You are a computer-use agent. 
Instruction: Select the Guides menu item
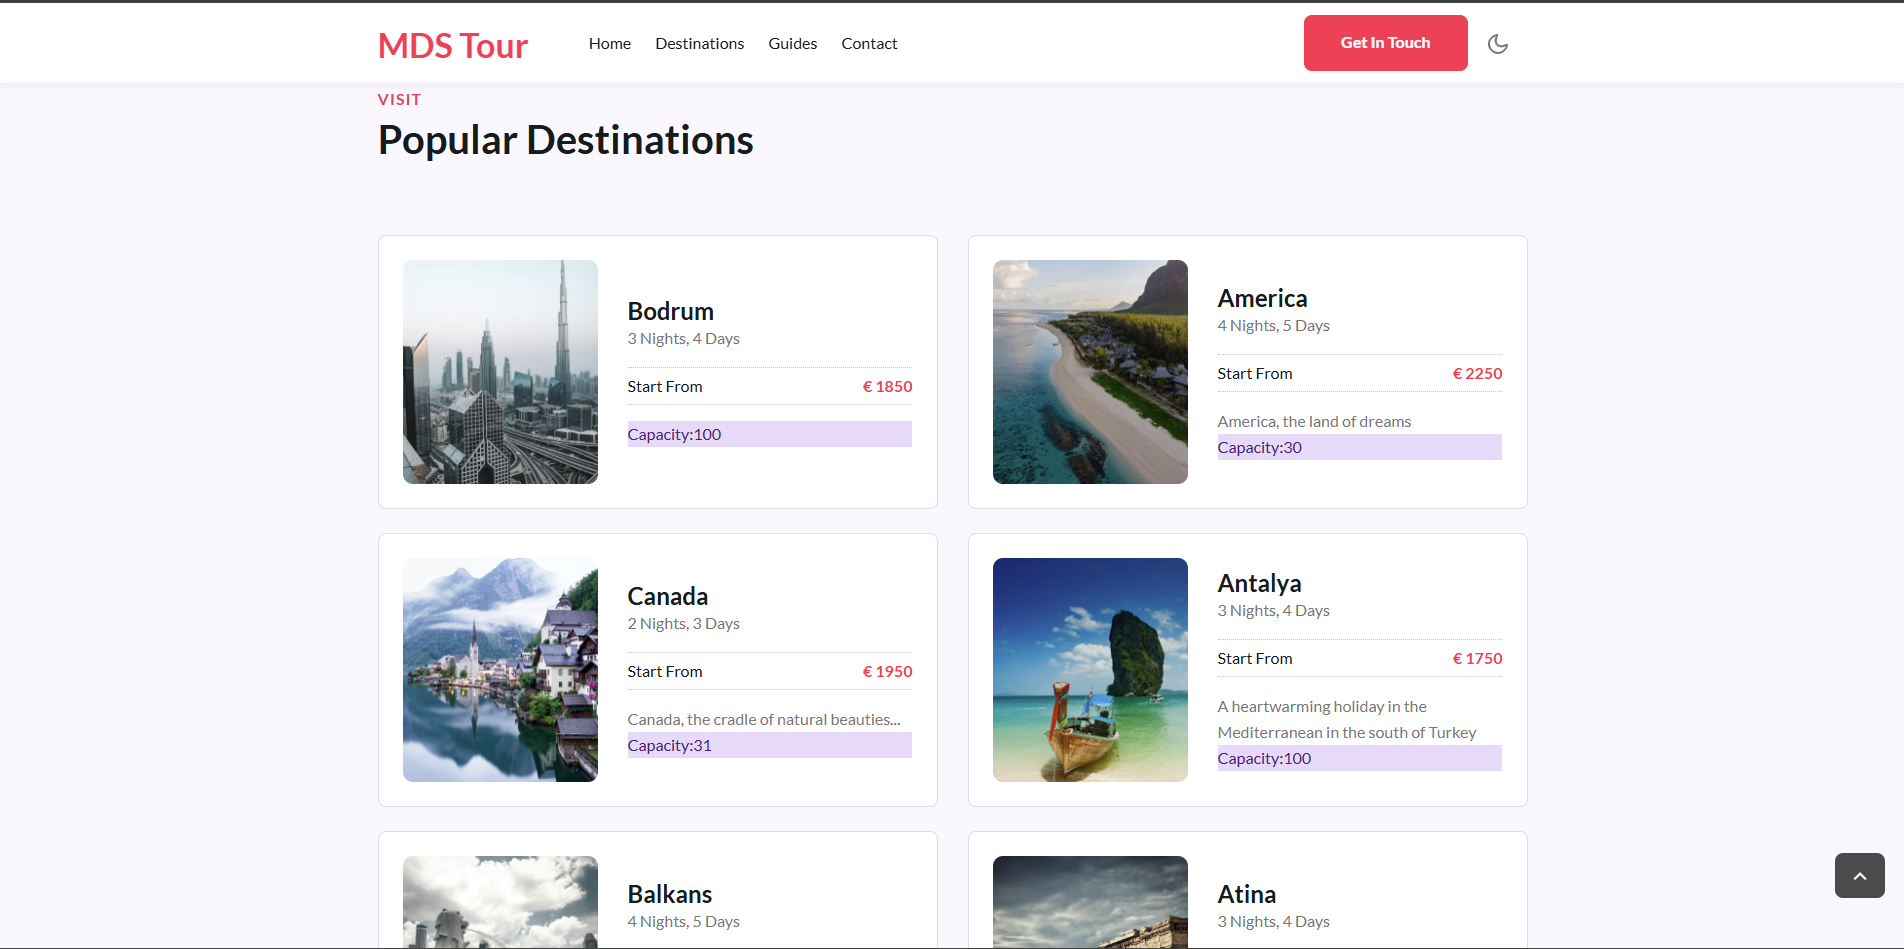pyautogui.click(x=793, y=43)
